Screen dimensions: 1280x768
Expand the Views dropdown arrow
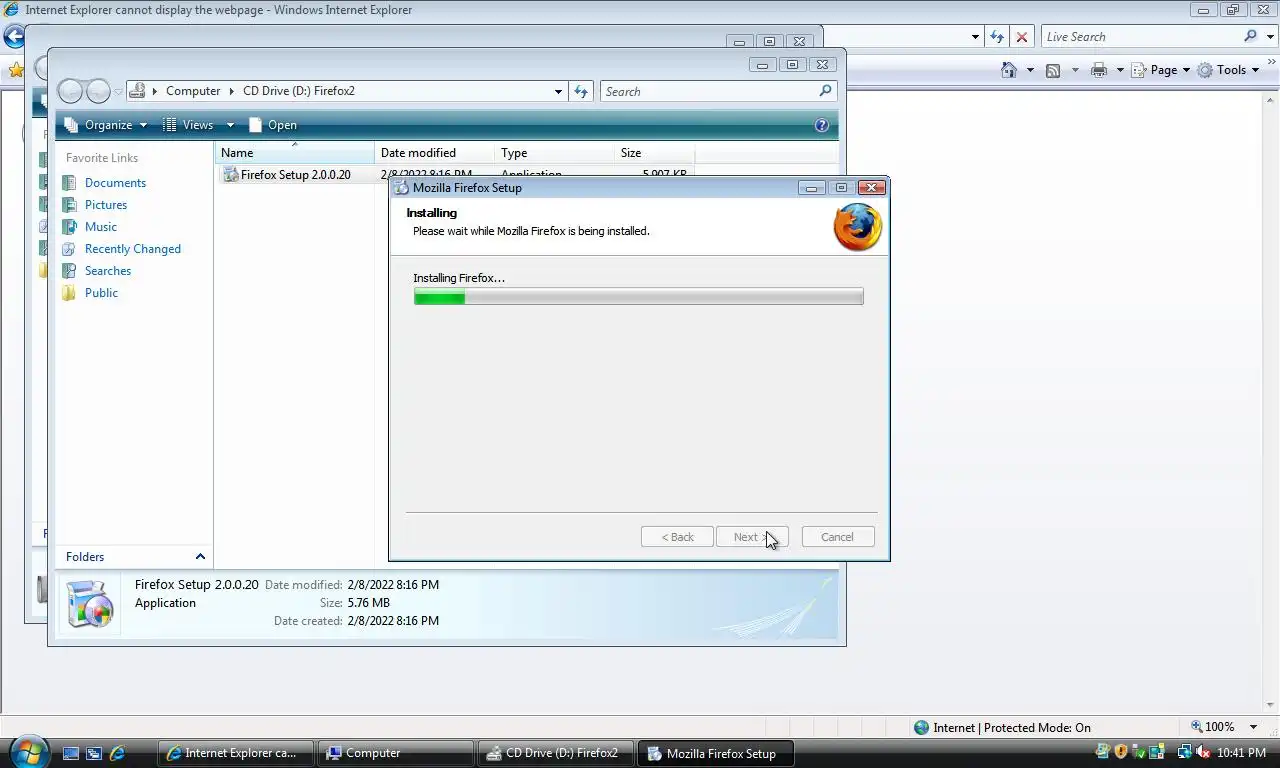click(x=230, y=125)
